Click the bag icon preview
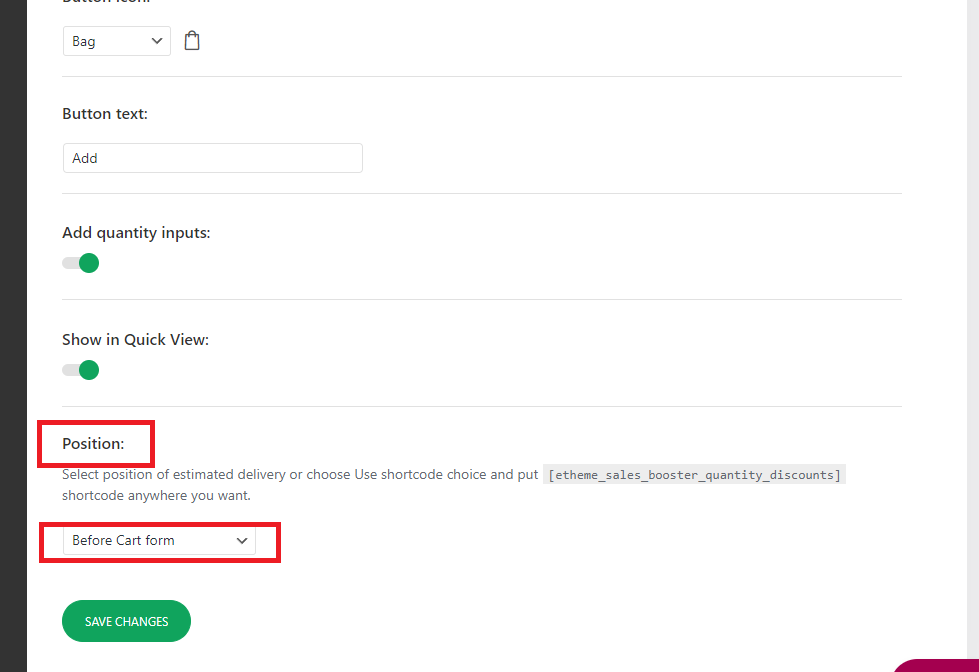The width and height of the screenshot is (979, 672). (x=192, y=41)
